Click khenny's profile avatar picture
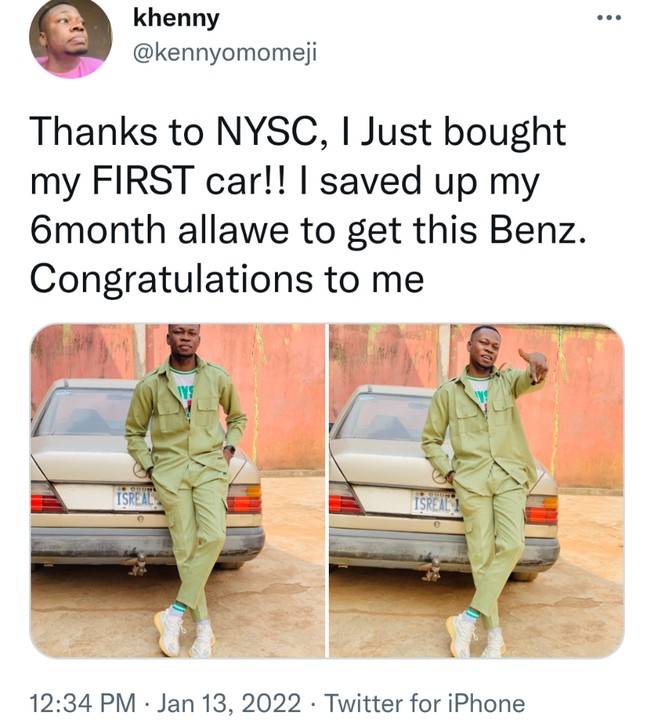This screenshot has width=654, height=720. click(x=71, y=38)
